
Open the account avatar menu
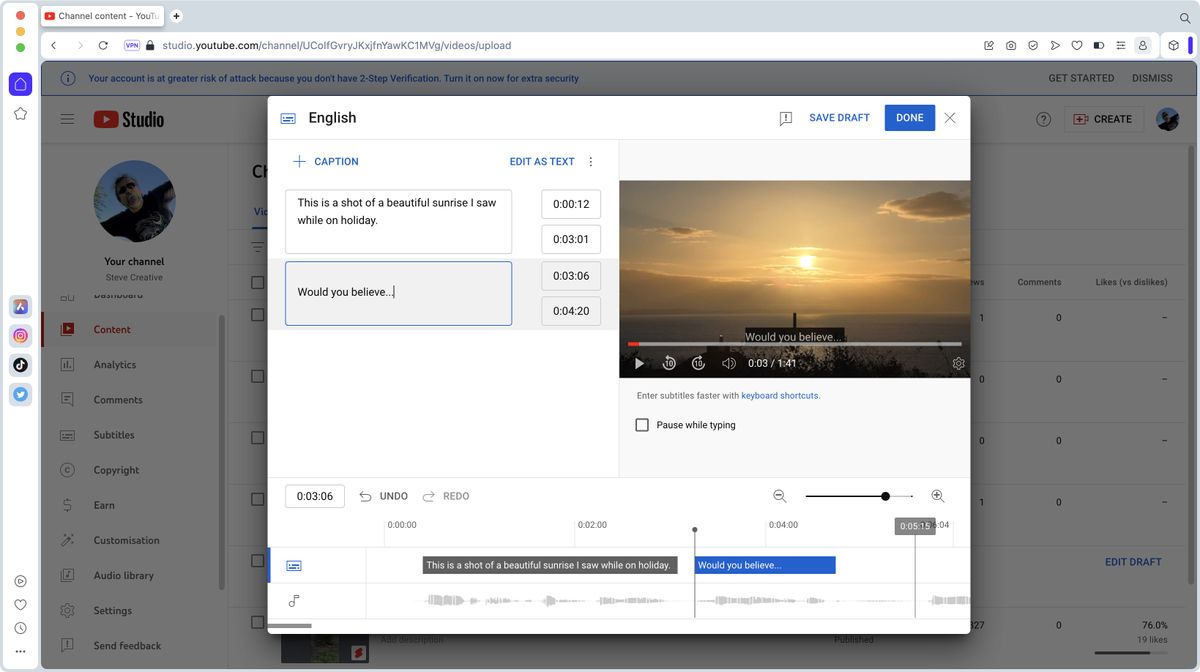point(1167,118)
